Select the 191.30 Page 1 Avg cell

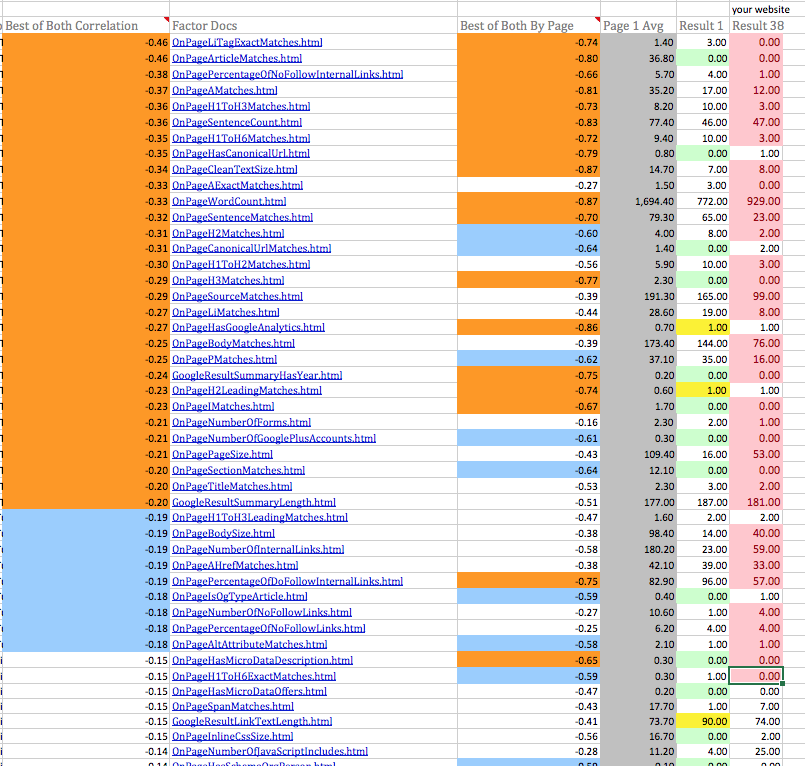tap(638, 296)
